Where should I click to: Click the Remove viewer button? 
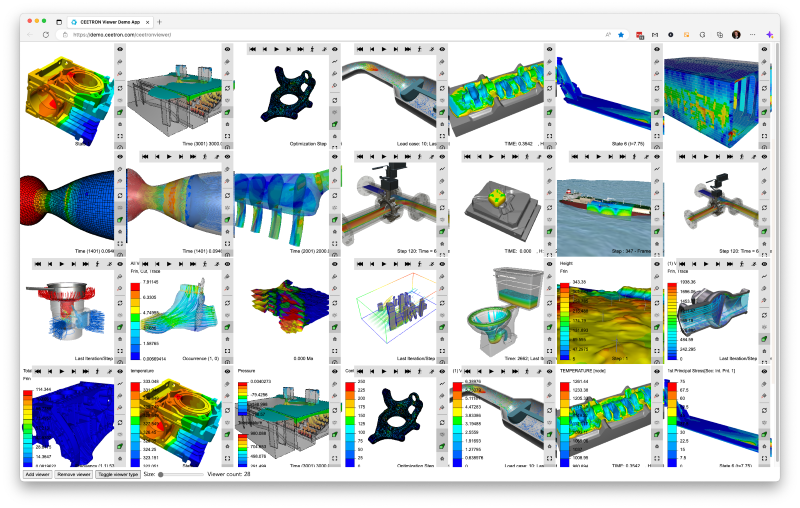click(72, 474)
